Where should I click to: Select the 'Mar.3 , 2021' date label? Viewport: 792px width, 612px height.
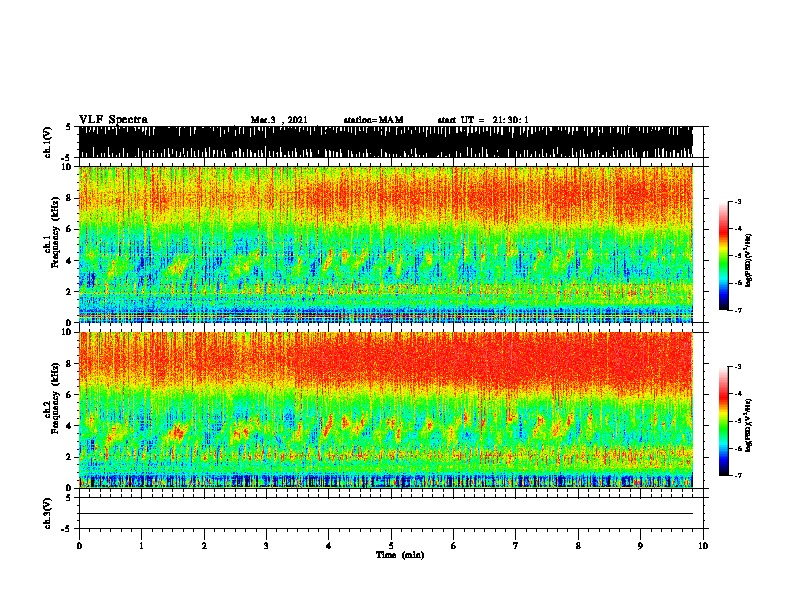(279, 120)
